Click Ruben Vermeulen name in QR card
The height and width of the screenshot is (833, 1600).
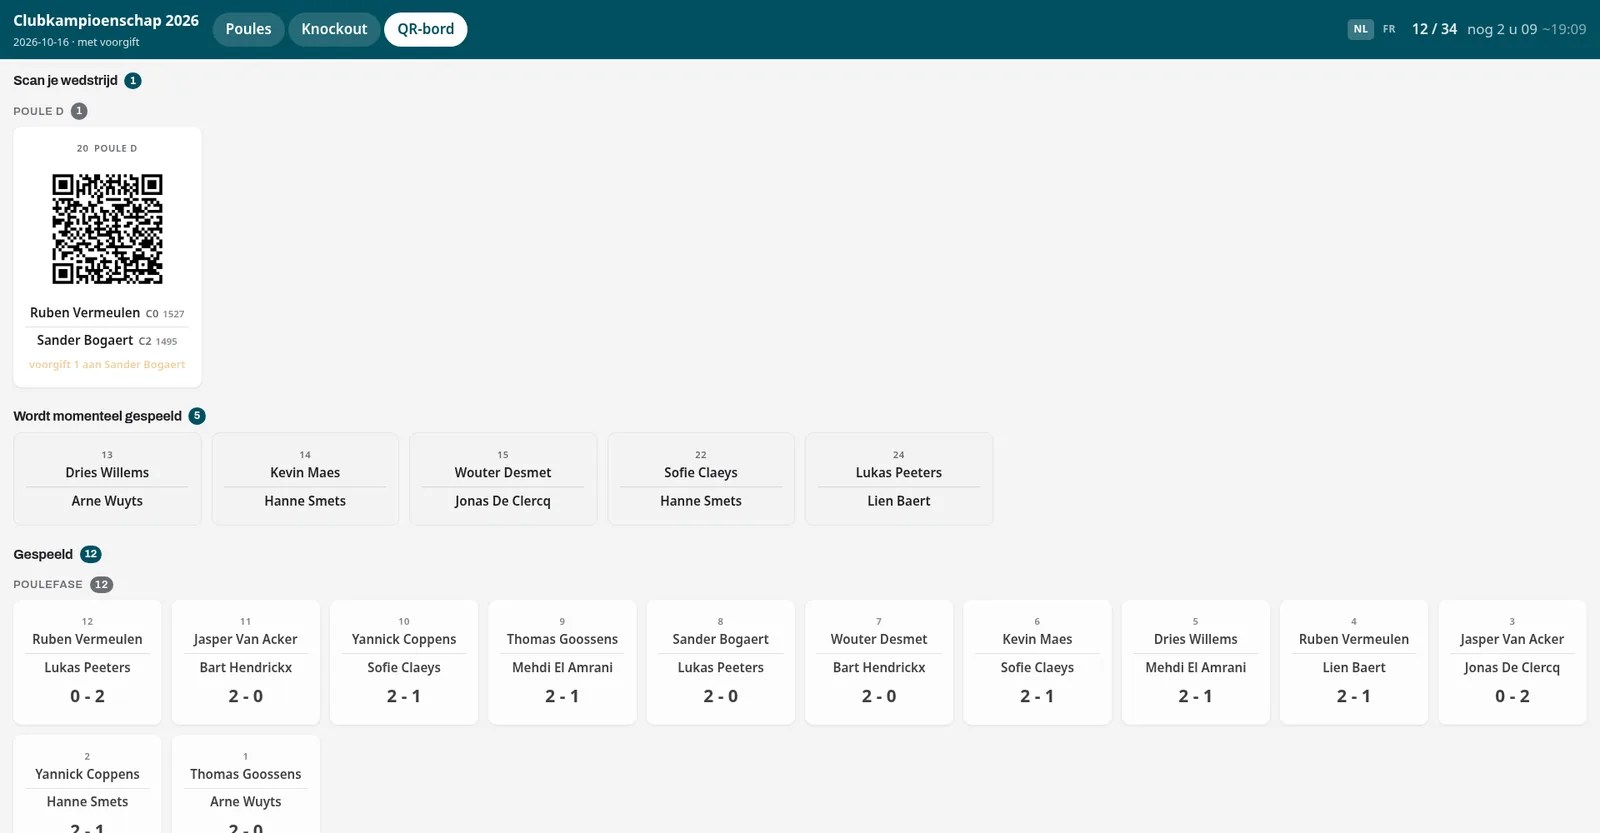tap(85, 313)
